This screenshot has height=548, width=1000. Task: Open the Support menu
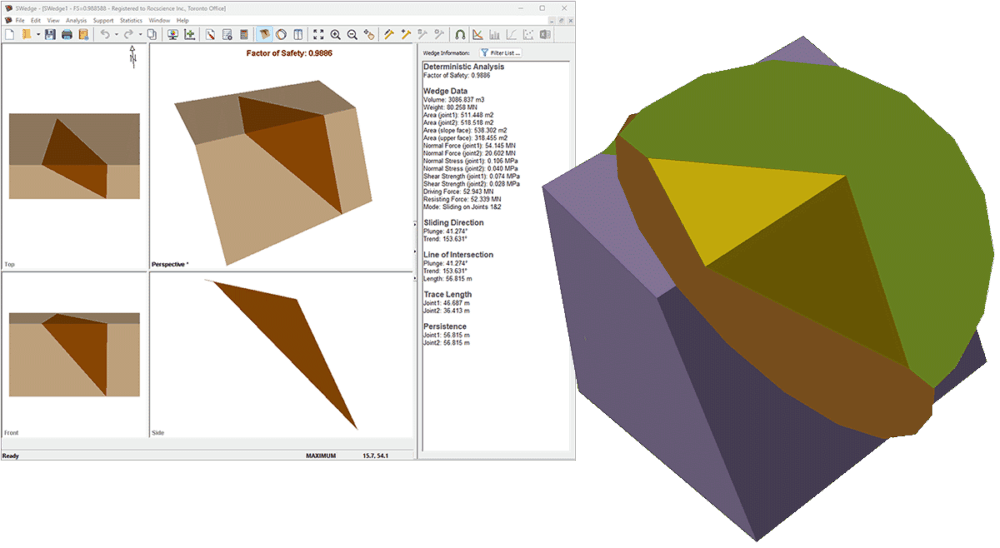tap(103, 20)
